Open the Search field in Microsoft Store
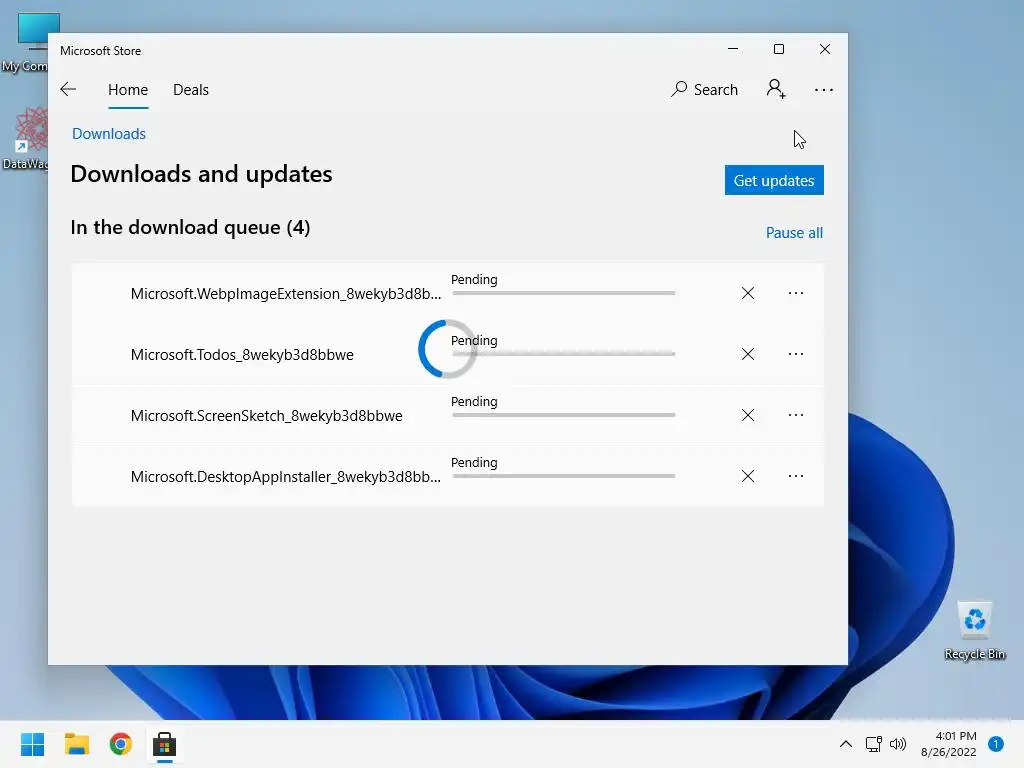The width and height of the screenshot is (1024, 768). click(704, 89)
